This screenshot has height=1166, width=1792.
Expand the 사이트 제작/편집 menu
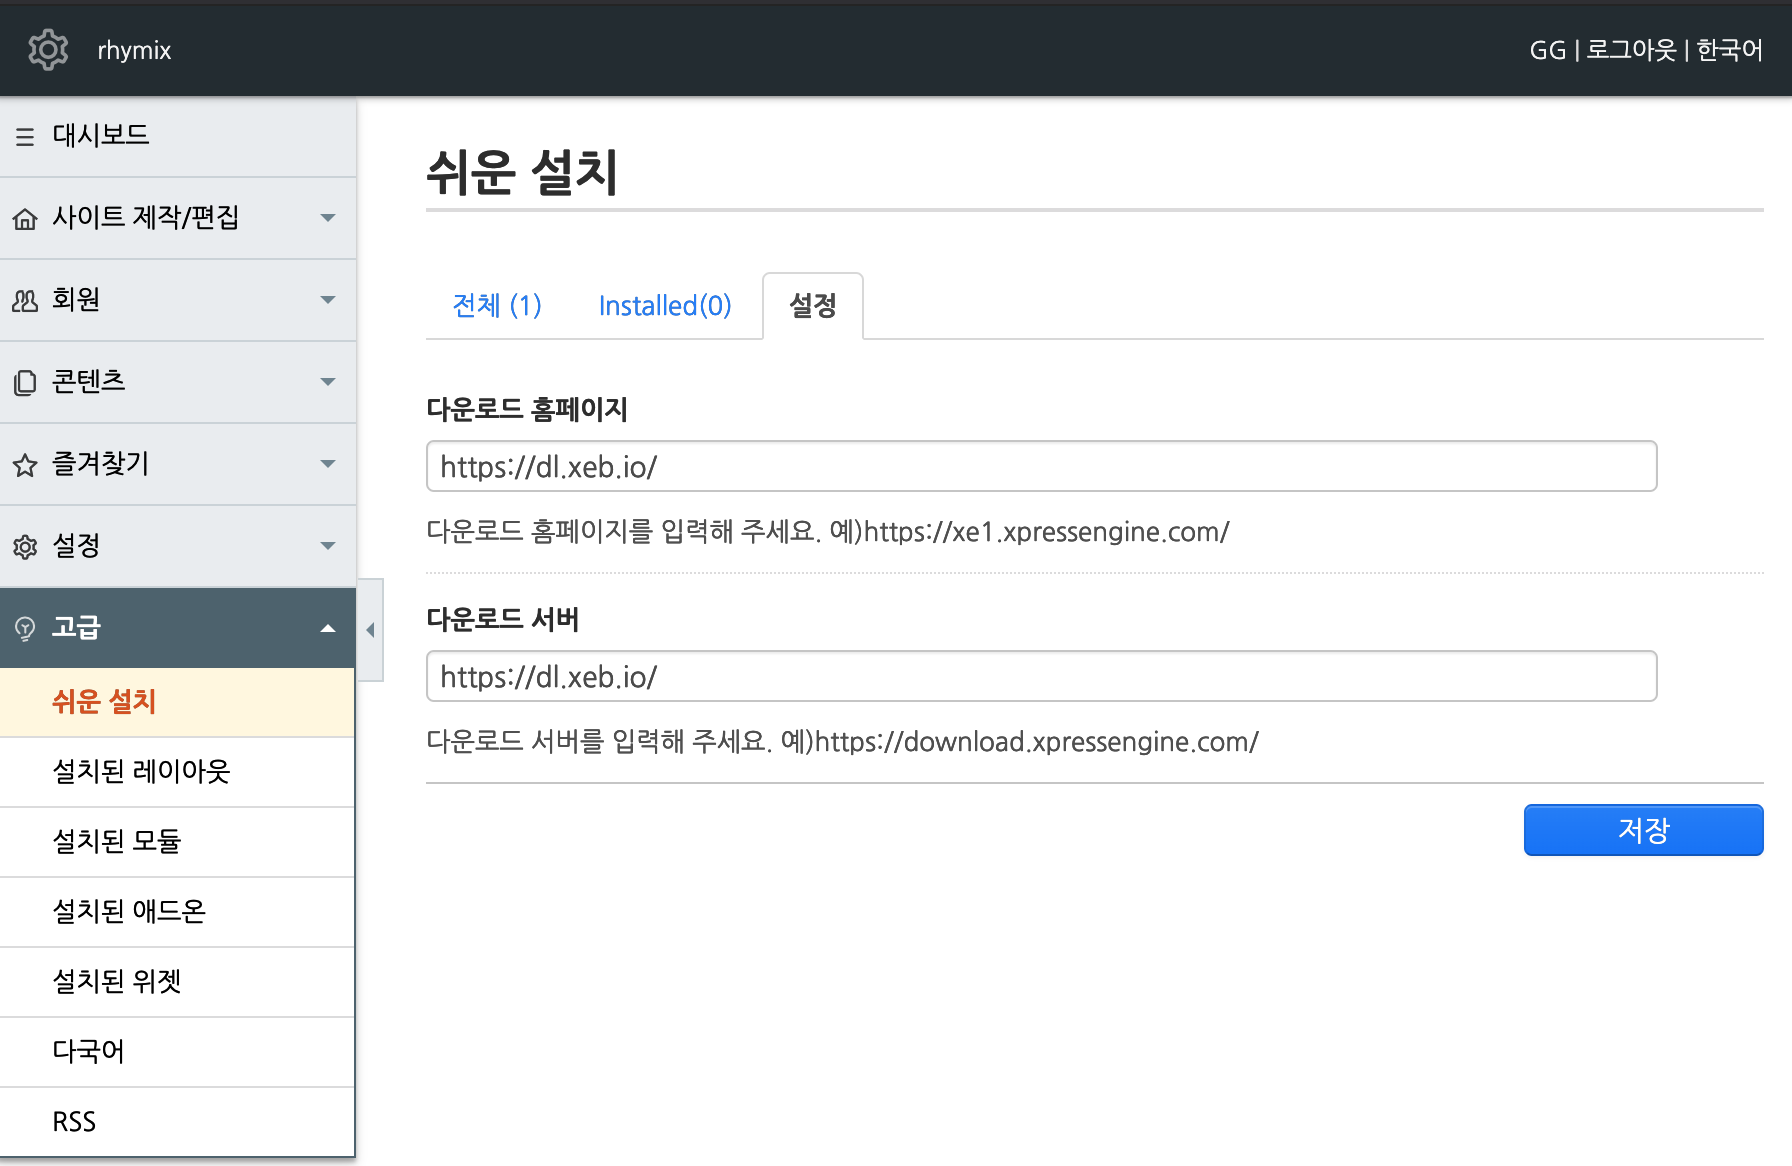pos(328,218)
